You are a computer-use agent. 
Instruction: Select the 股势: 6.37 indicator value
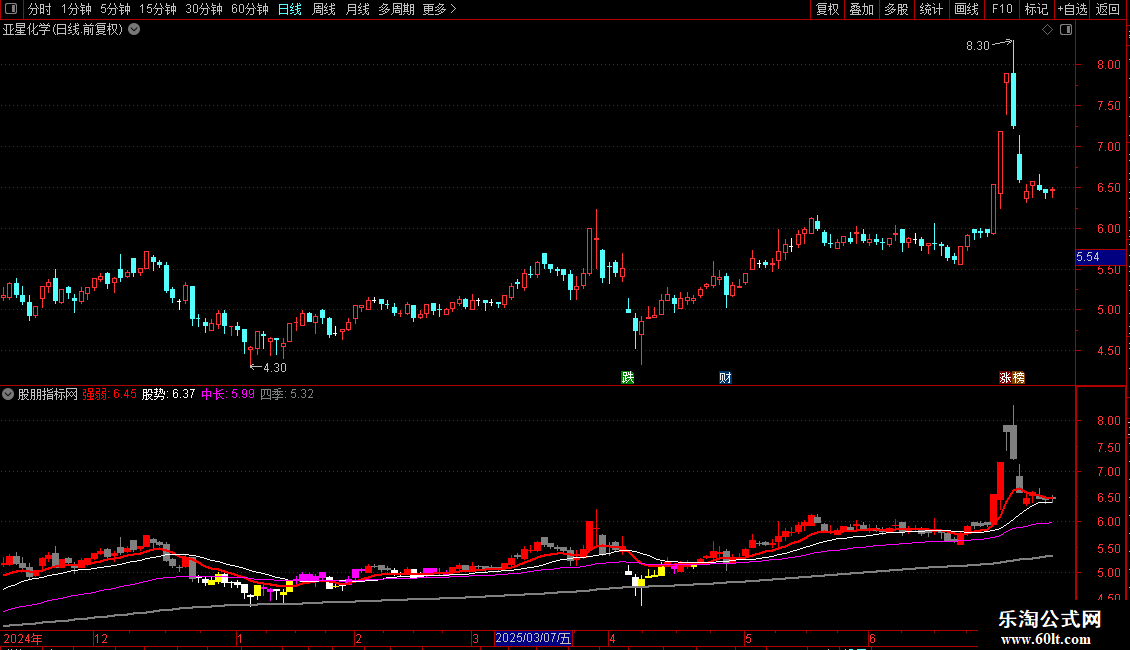(168, 394)
